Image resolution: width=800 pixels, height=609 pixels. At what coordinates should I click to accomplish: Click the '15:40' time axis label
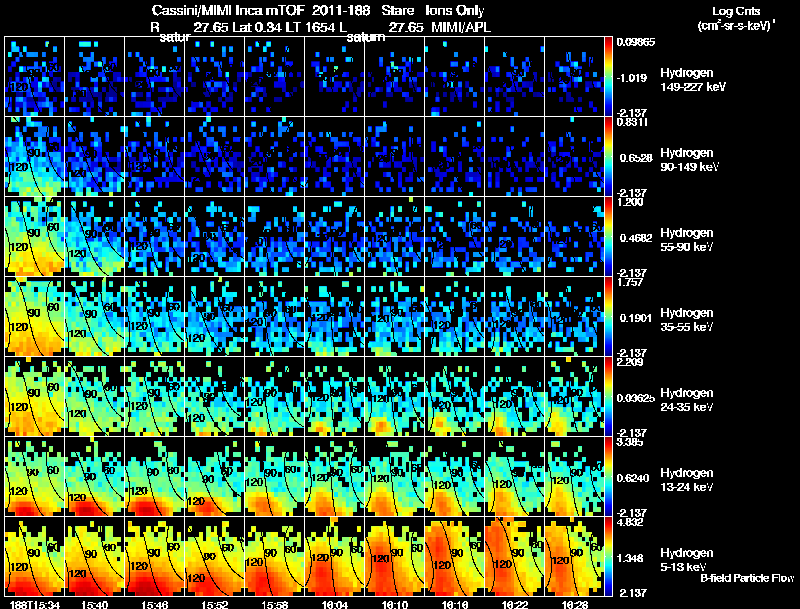(x=94, y=604)
